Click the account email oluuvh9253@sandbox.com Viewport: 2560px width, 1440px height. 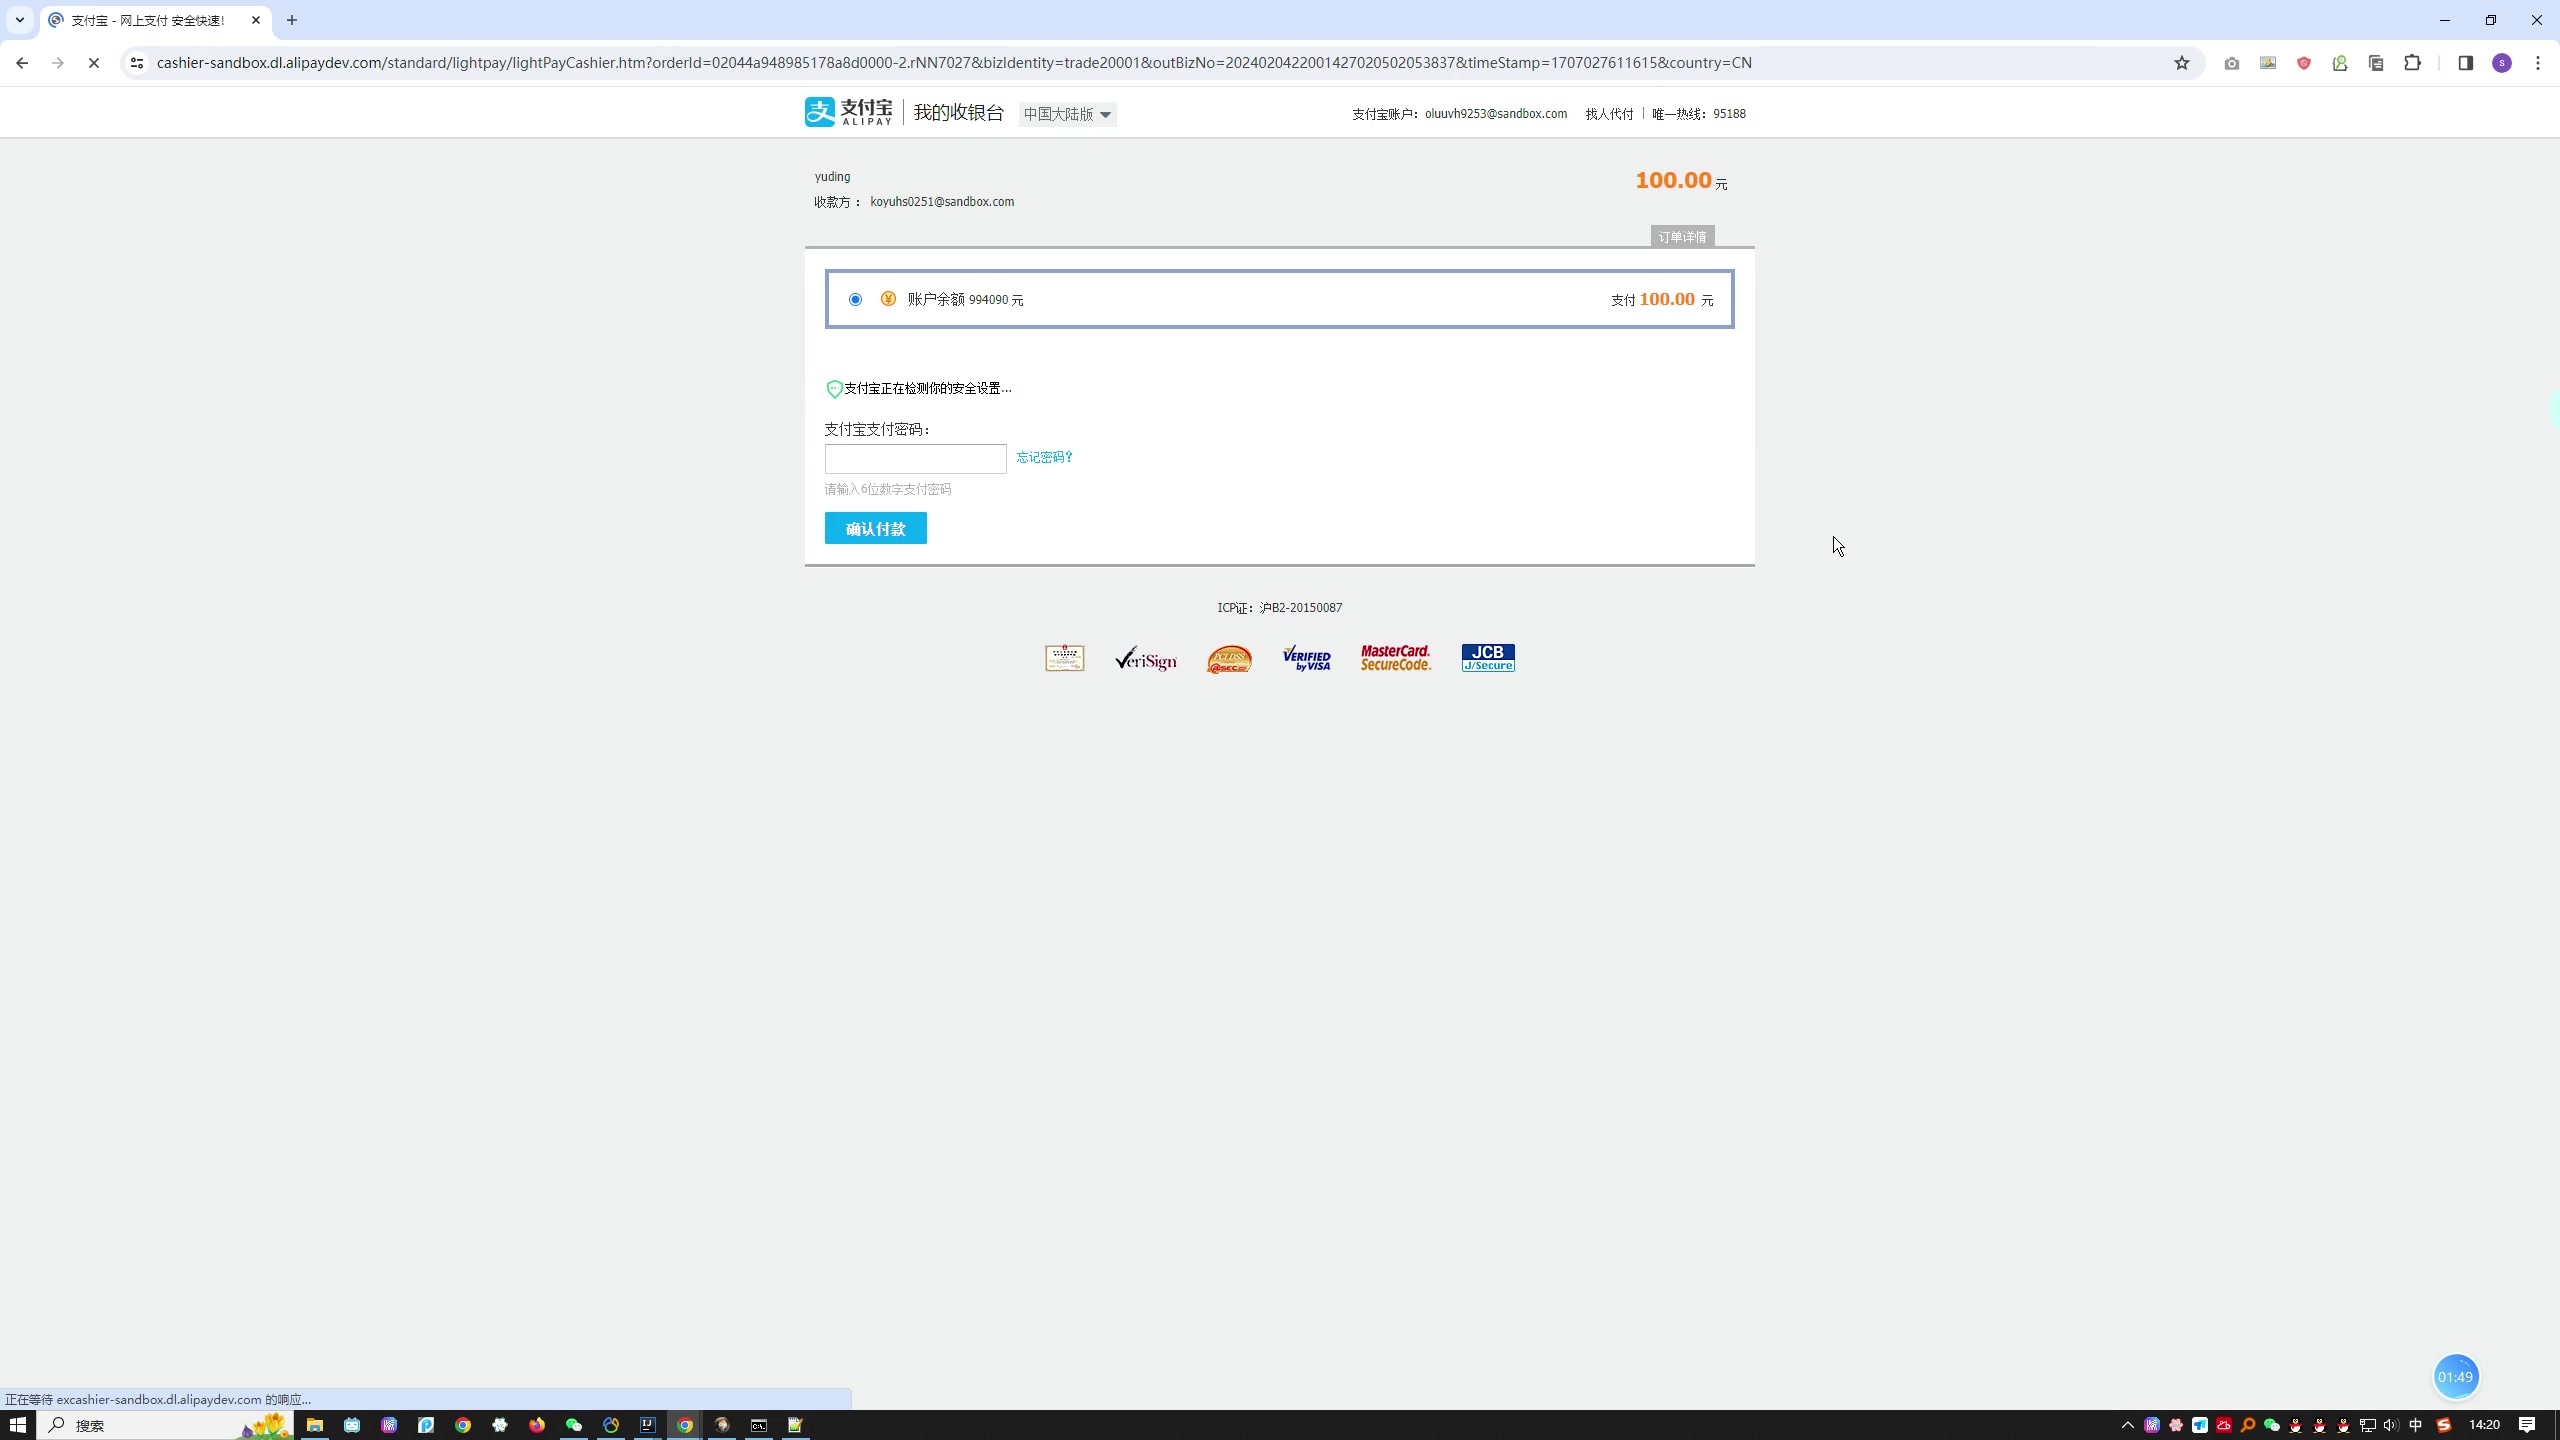click(1496, 114)
